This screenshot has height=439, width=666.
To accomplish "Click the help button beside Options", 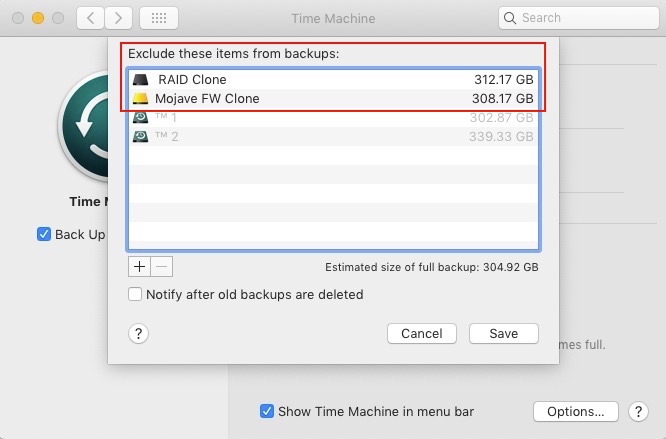I will (637, 411).
